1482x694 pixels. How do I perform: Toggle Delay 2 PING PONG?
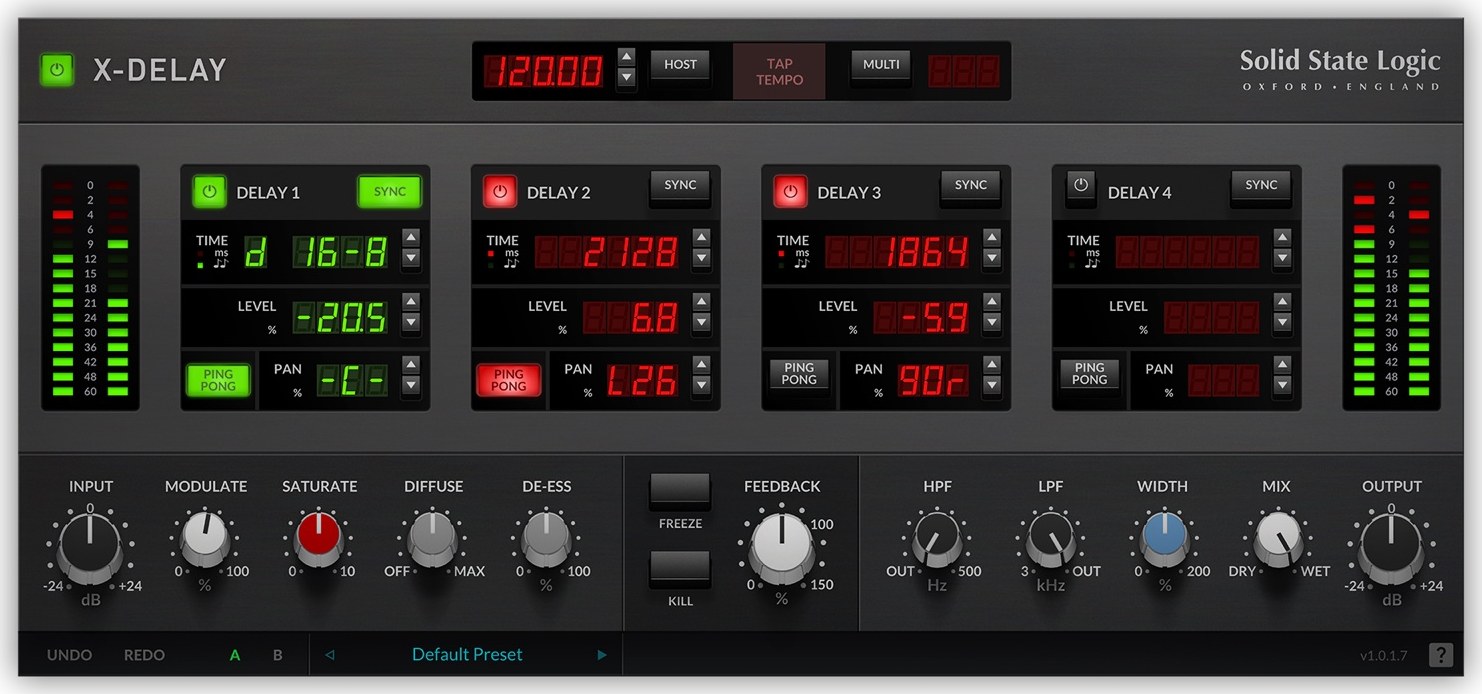click(x=508, y=380)
